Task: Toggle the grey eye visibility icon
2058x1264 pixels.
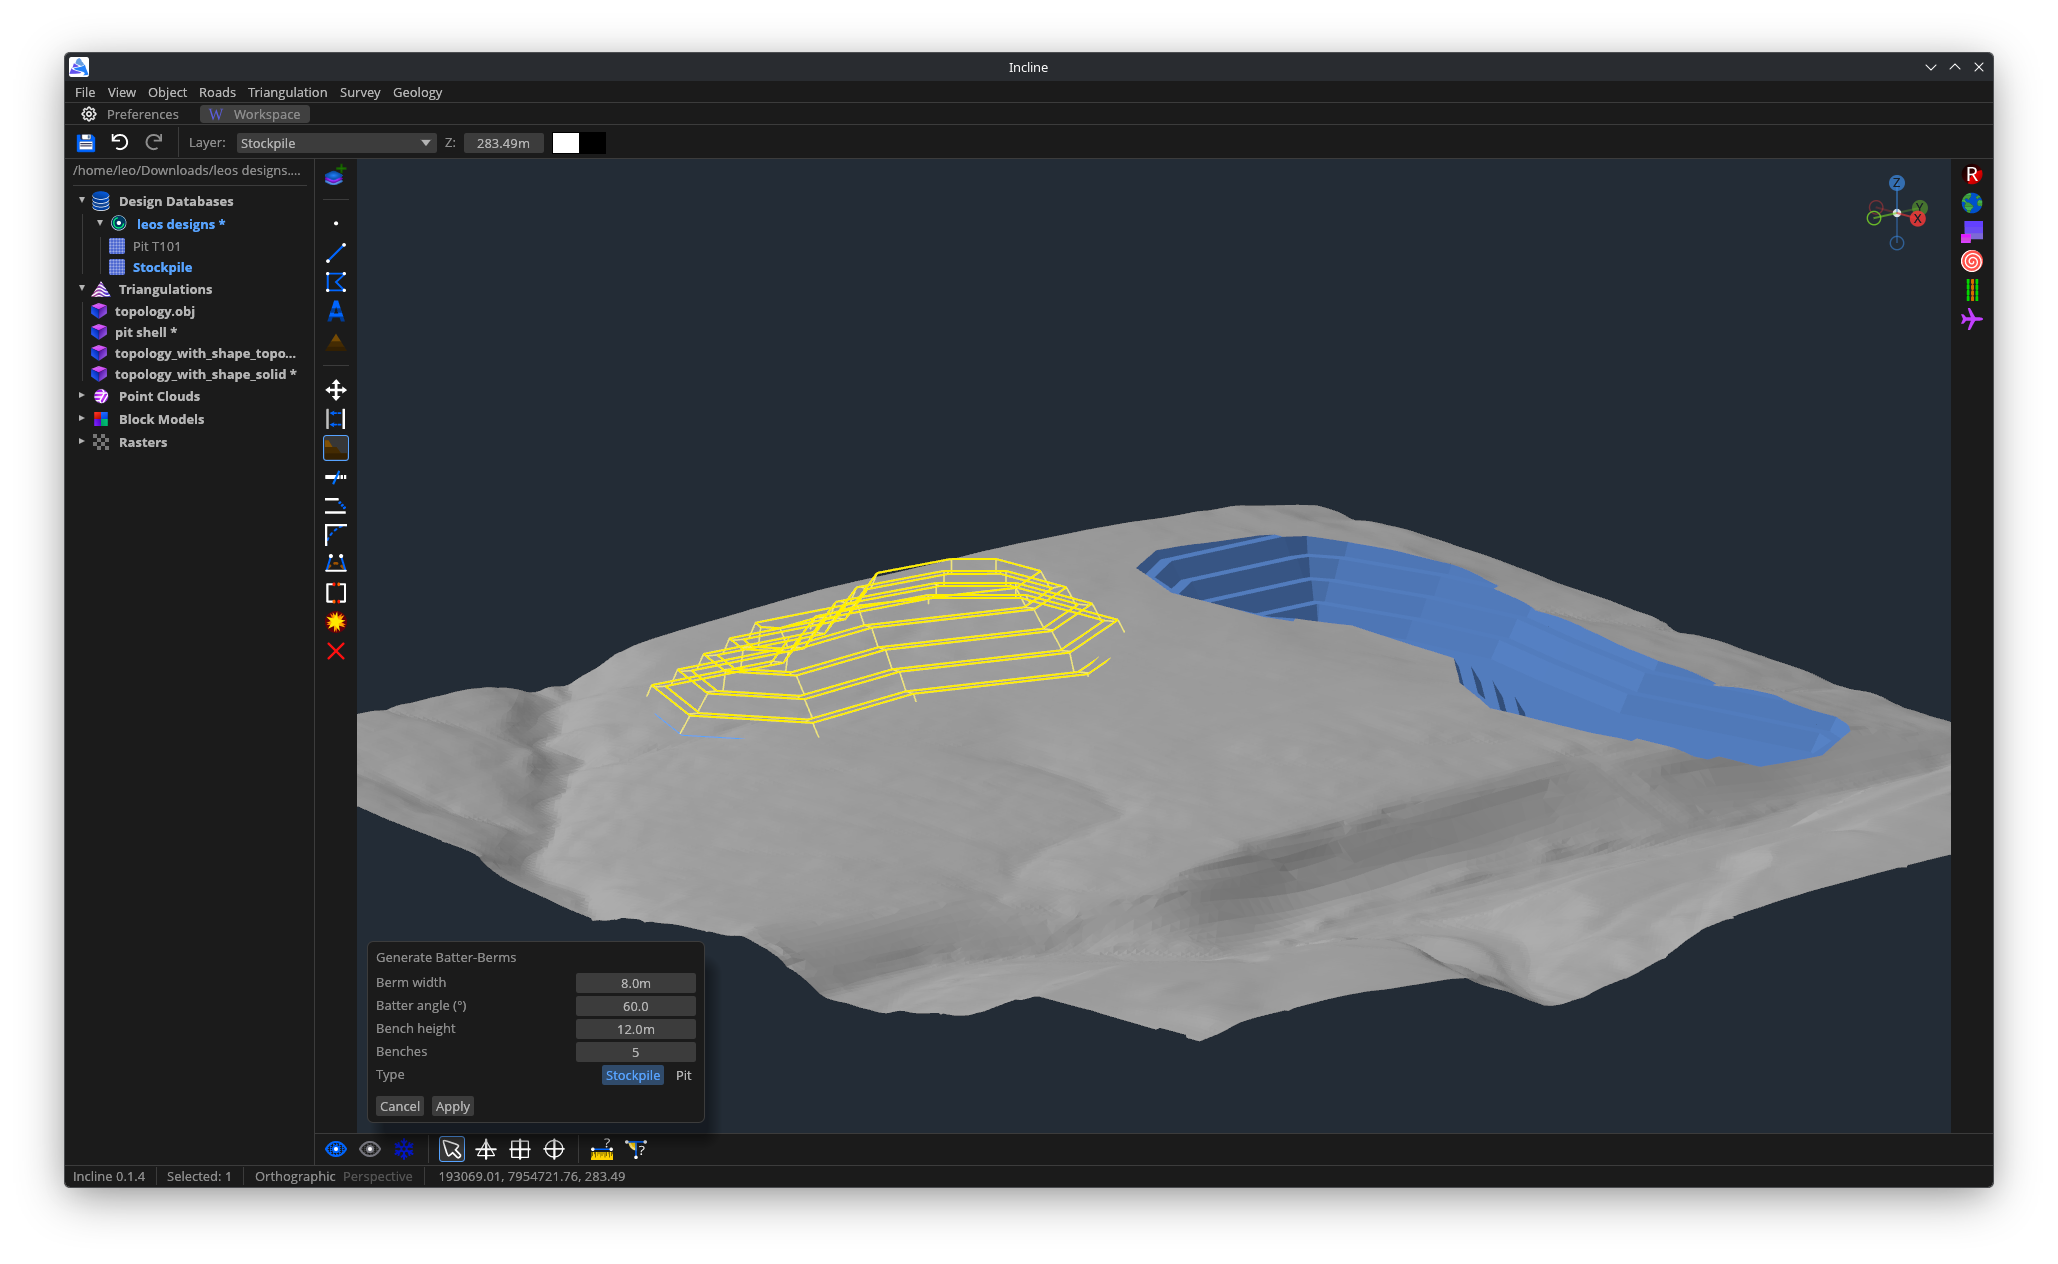Action: coord(370,1150)
